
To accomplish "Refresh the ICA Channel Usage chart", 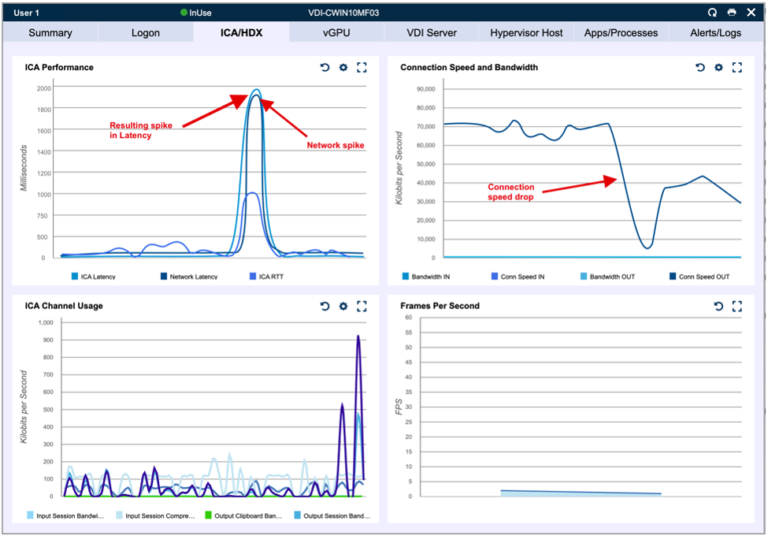I will [325, 306].
